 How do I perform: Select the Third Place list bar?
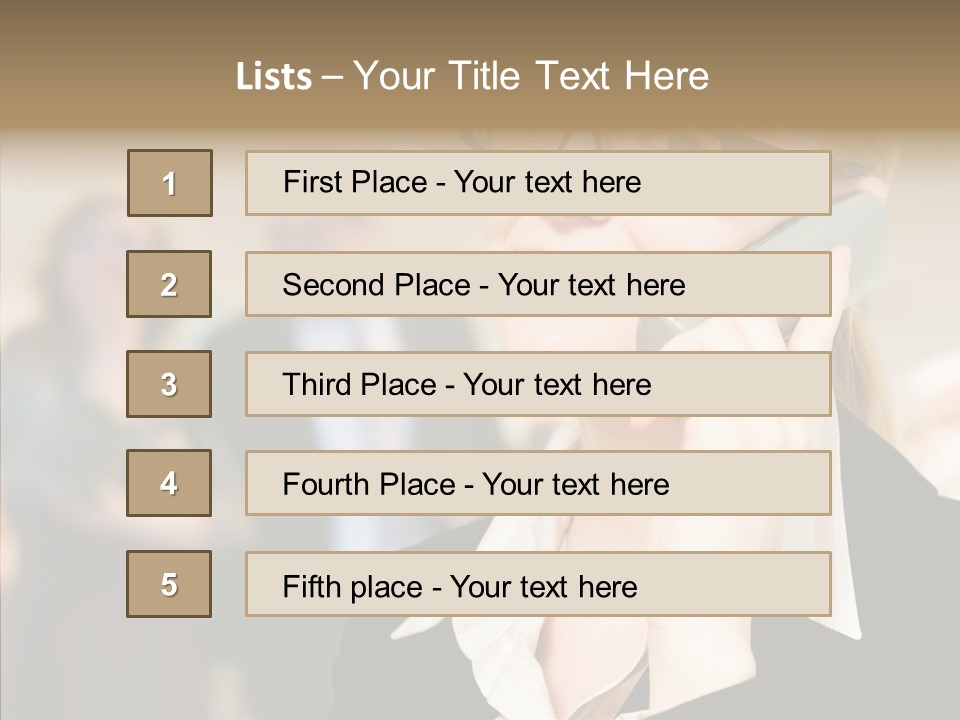538,384
